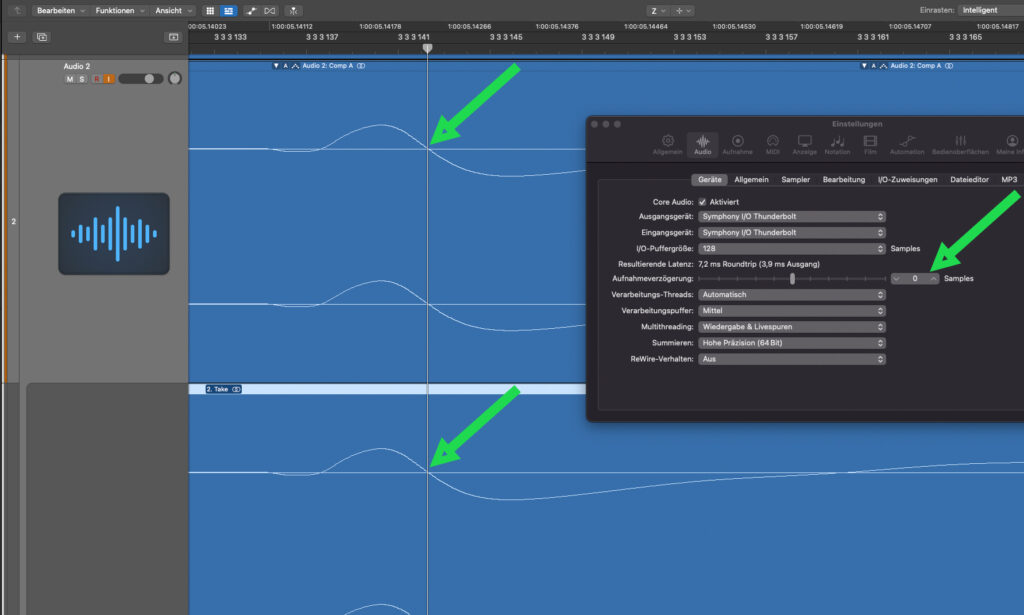1024x615 pixels.
Task: Switch to the Allgemein sub-tab
Action: [751, 180]
